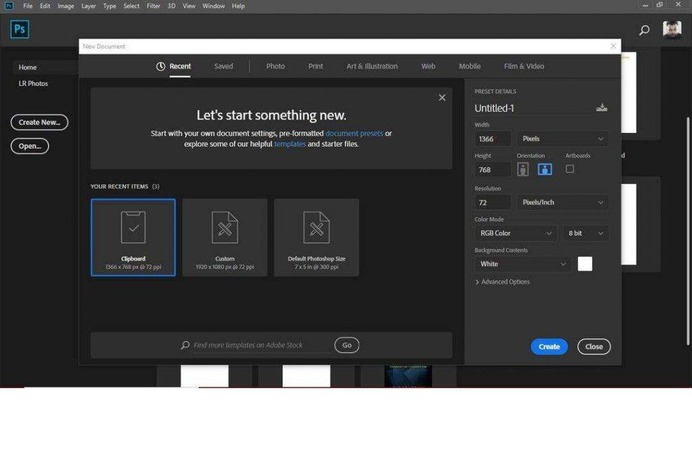Open the Type menu

(x=109, y=6)
